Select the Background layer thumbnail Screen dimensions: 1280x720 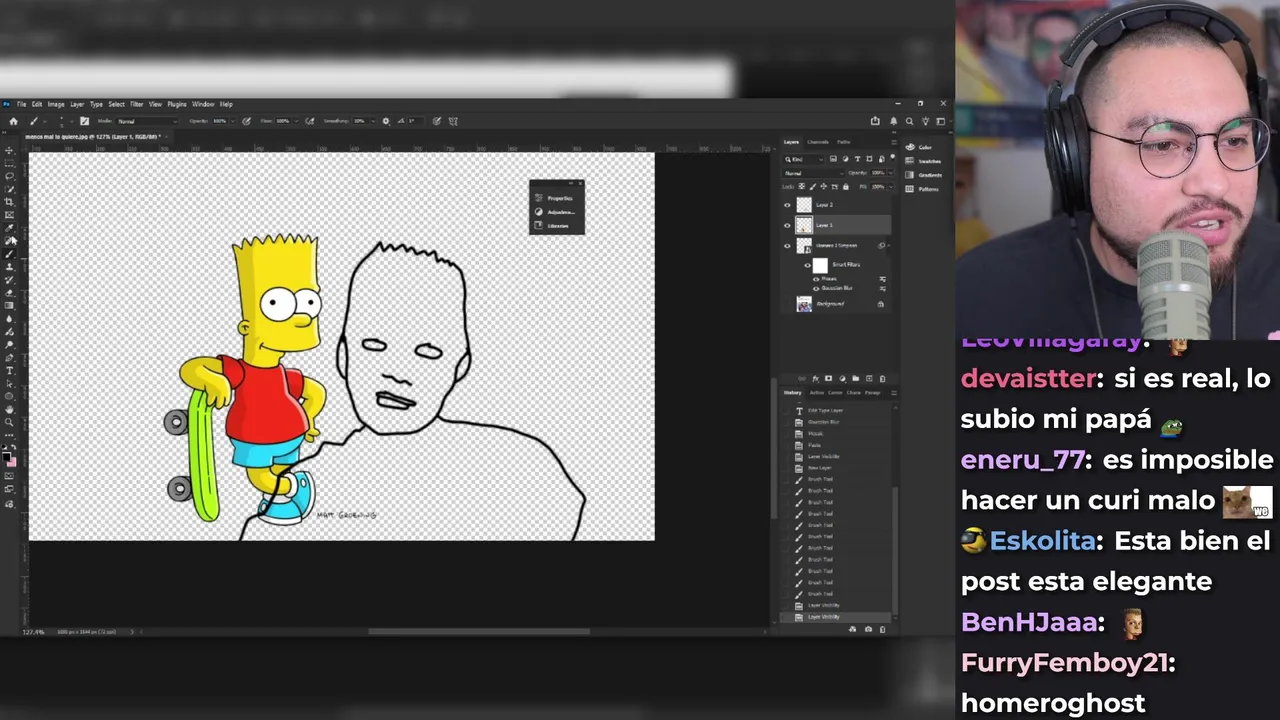tap(804, 304)
